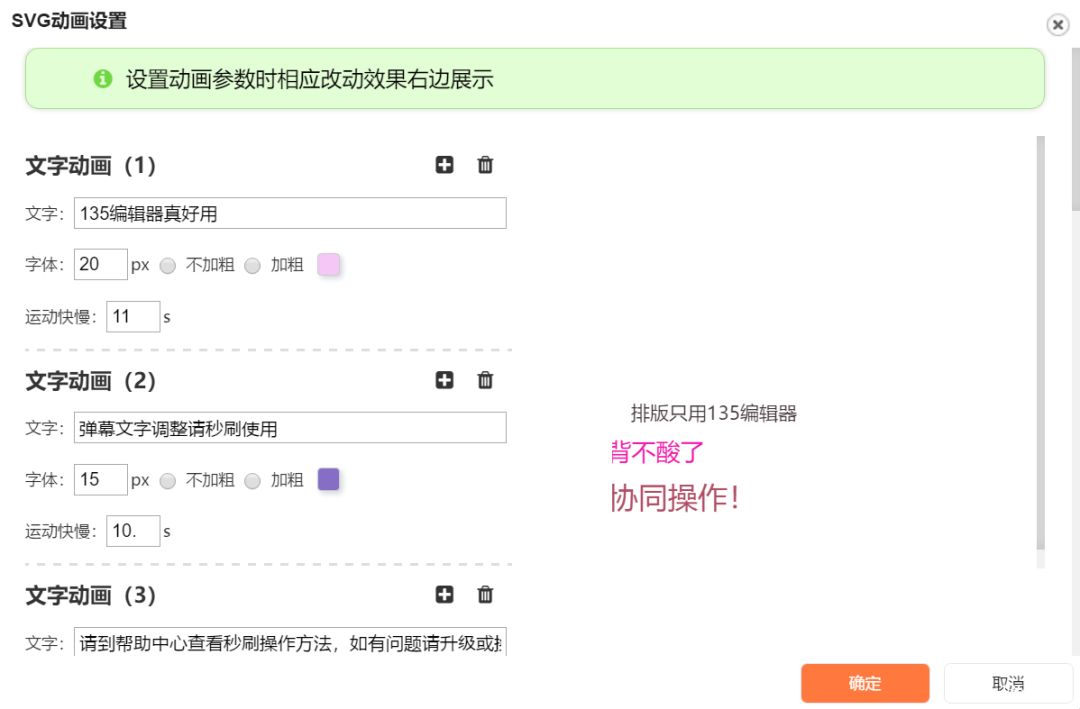
Task: Select 不加粗 for 文字动画（1）
Action: point(168,266)
